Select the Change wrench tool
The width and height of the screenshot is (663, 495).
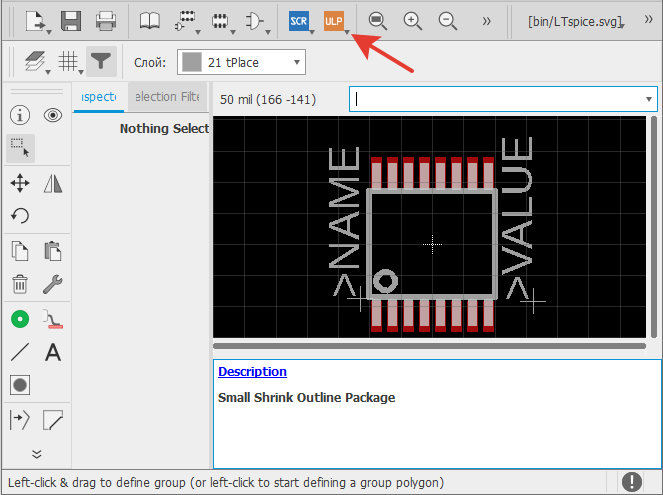[x=53, y=284]
